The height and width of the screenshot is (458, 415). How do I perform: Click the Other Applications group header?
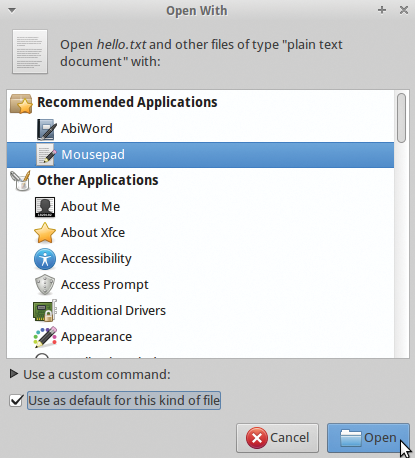click(98, 180)
